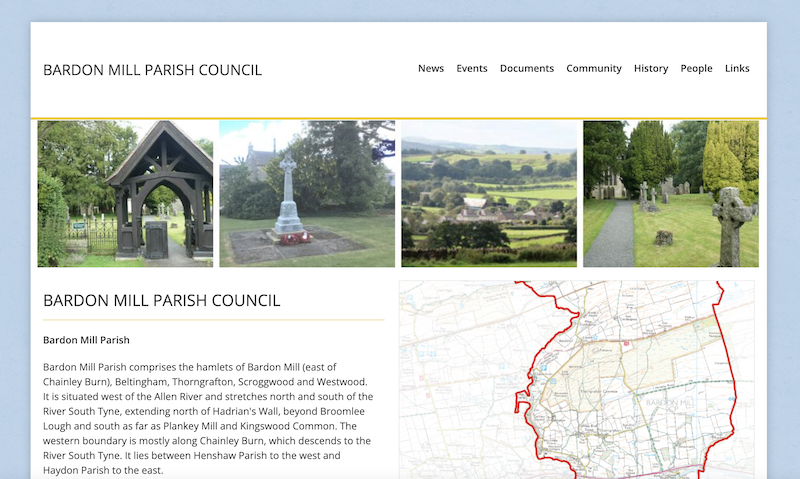This screenshot has width=800, height=479.
Task: View the countryside village landscape photo
Action: click(489, 194)
